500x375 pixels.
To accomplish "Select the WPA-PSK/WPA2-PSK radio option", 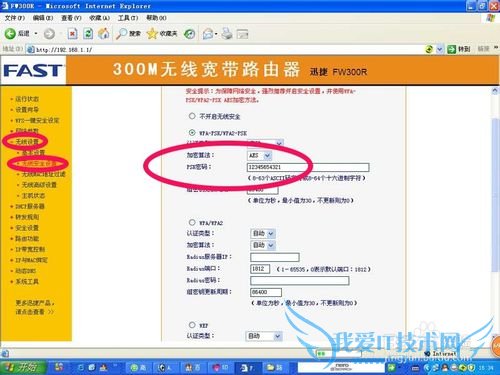I will point(192,133).
